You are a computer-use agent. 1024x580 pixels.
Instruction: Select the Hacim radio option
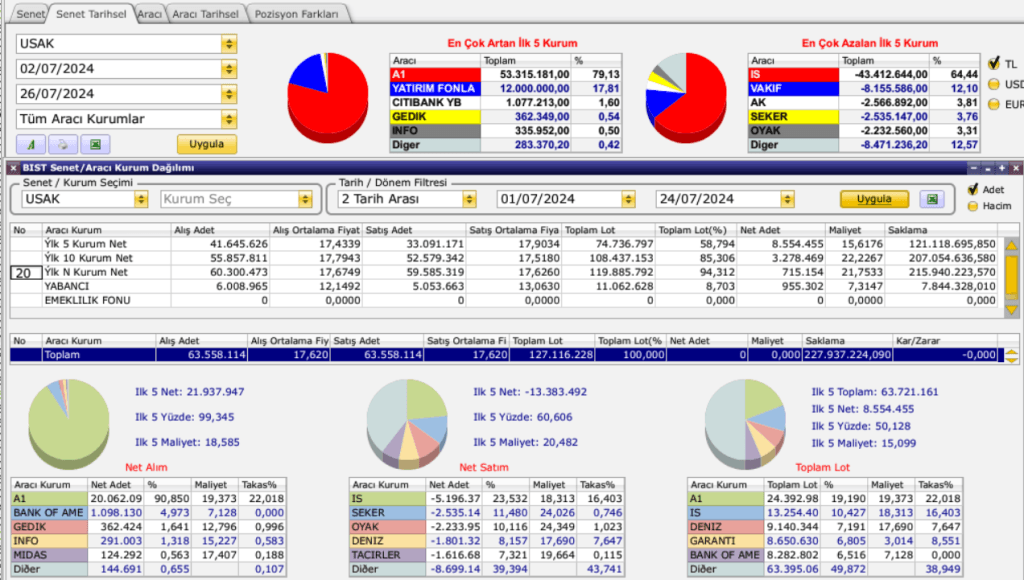[x=973, y=206]
